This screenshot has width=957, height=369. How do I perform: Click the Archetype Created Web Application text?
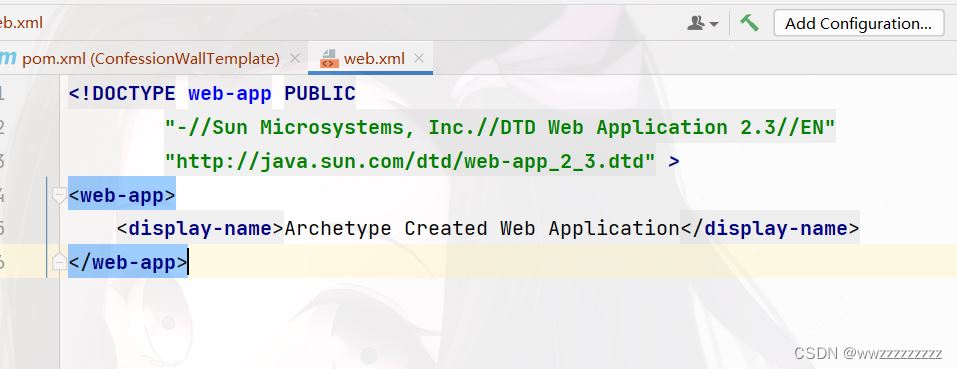pos(482,229)
